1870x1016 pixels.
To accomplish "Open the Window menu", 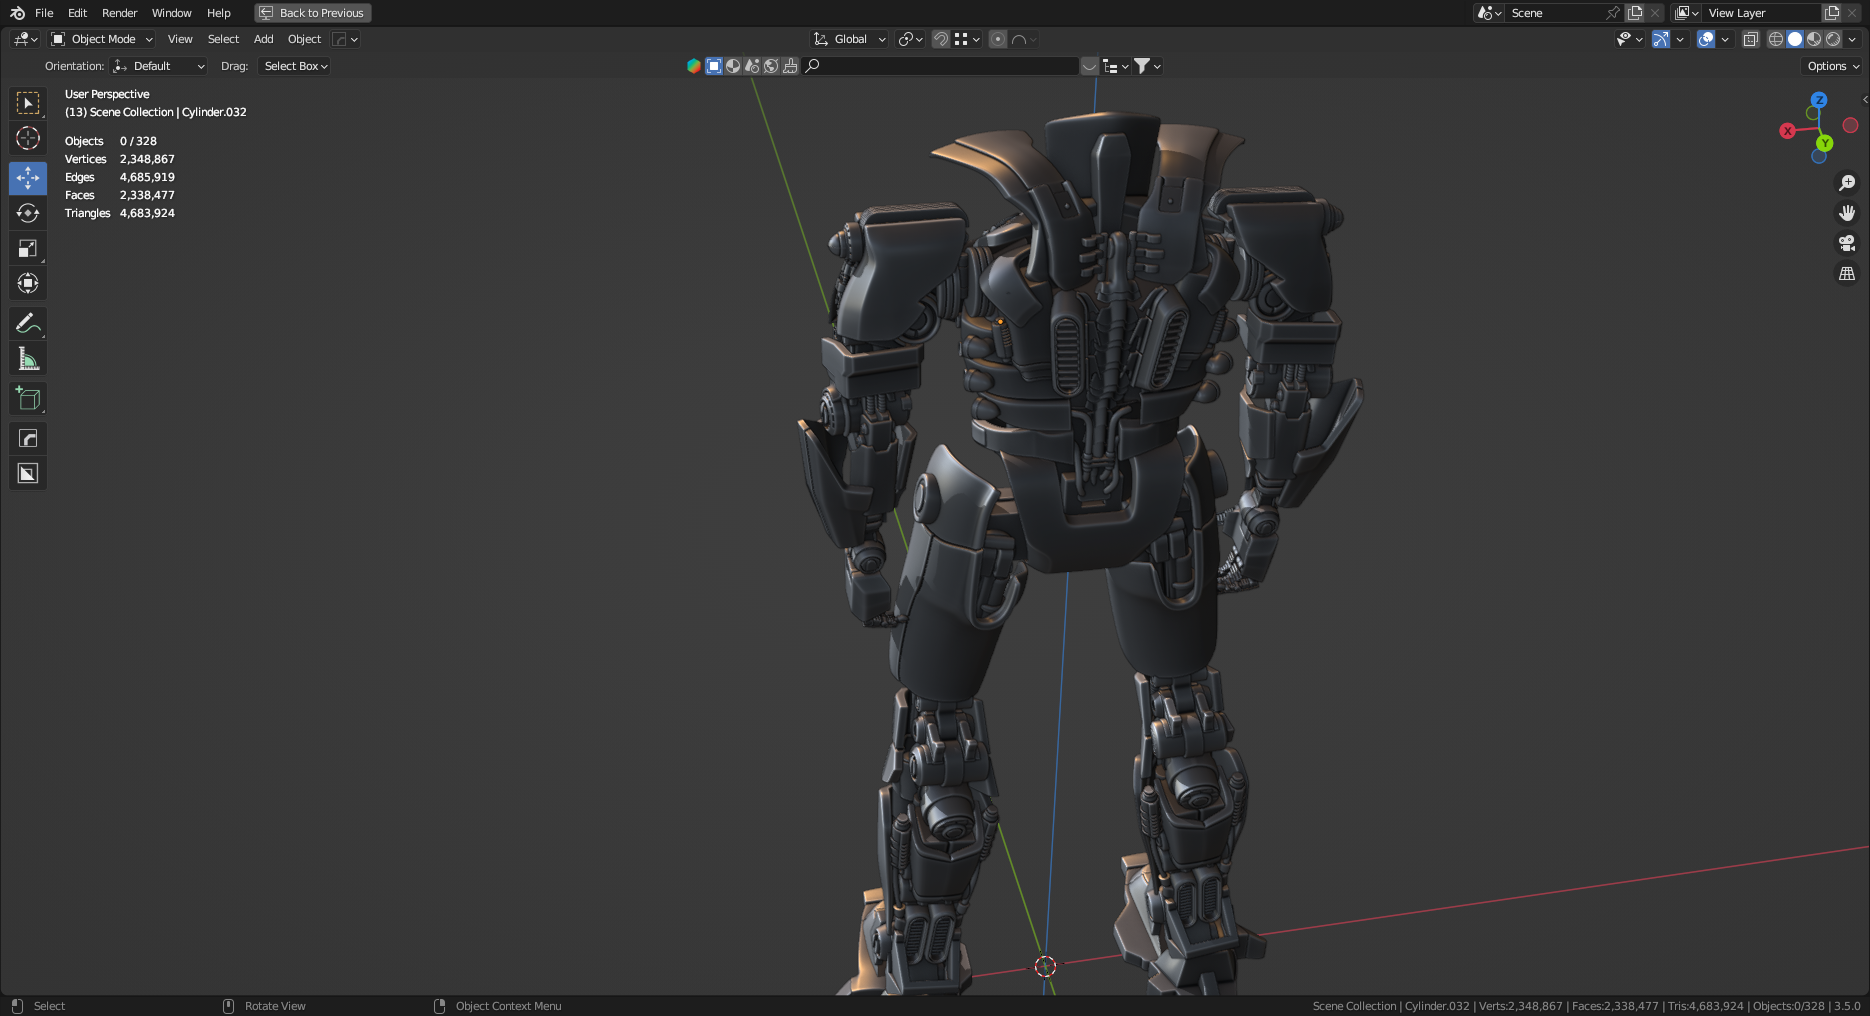I will pyautogui.click(x=171, y=13).
